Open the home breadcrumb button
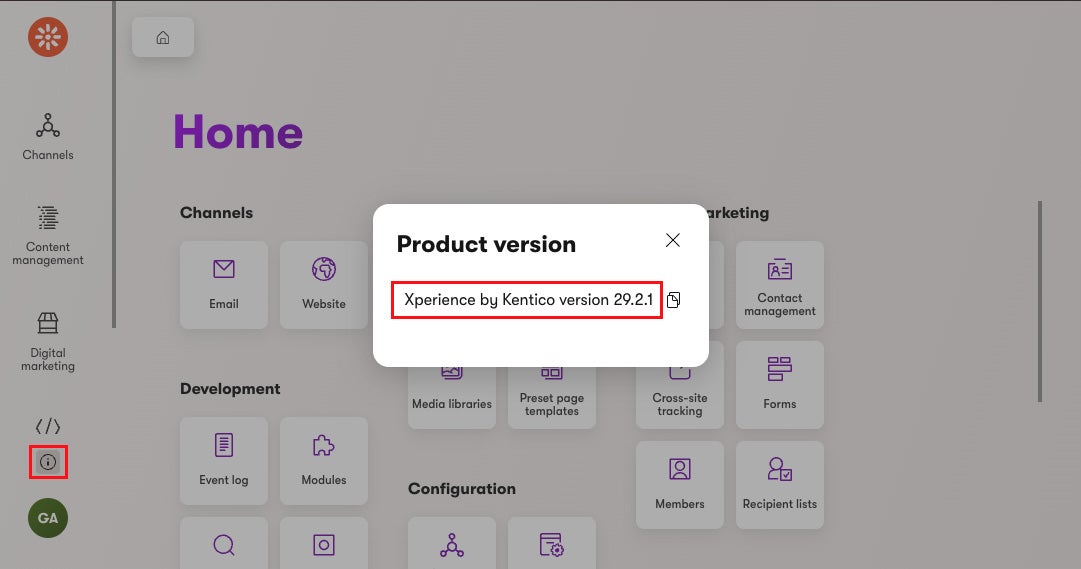Screen dimensions: 1081x569 (x=163, y=38)
